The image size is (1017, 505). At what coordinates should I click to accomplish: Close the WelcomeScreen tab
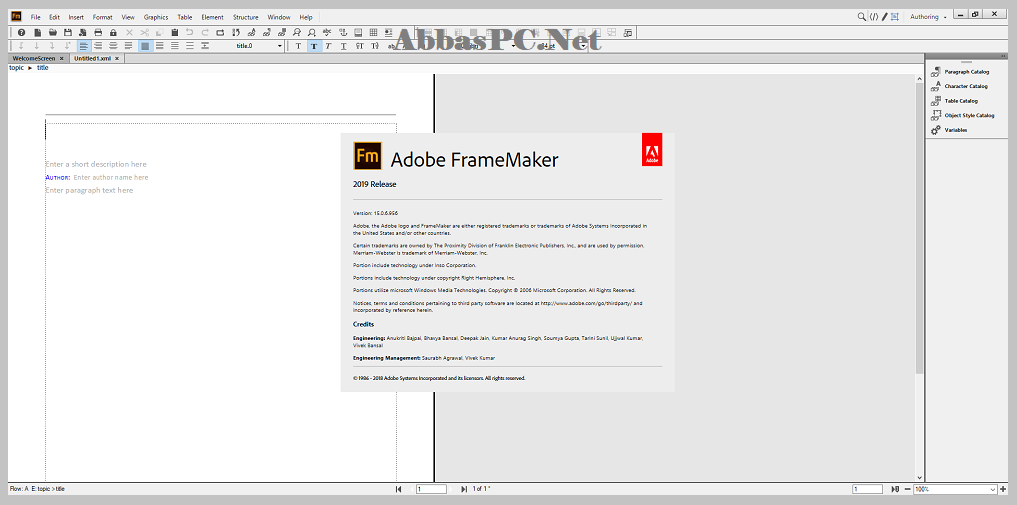coord(62,58)
